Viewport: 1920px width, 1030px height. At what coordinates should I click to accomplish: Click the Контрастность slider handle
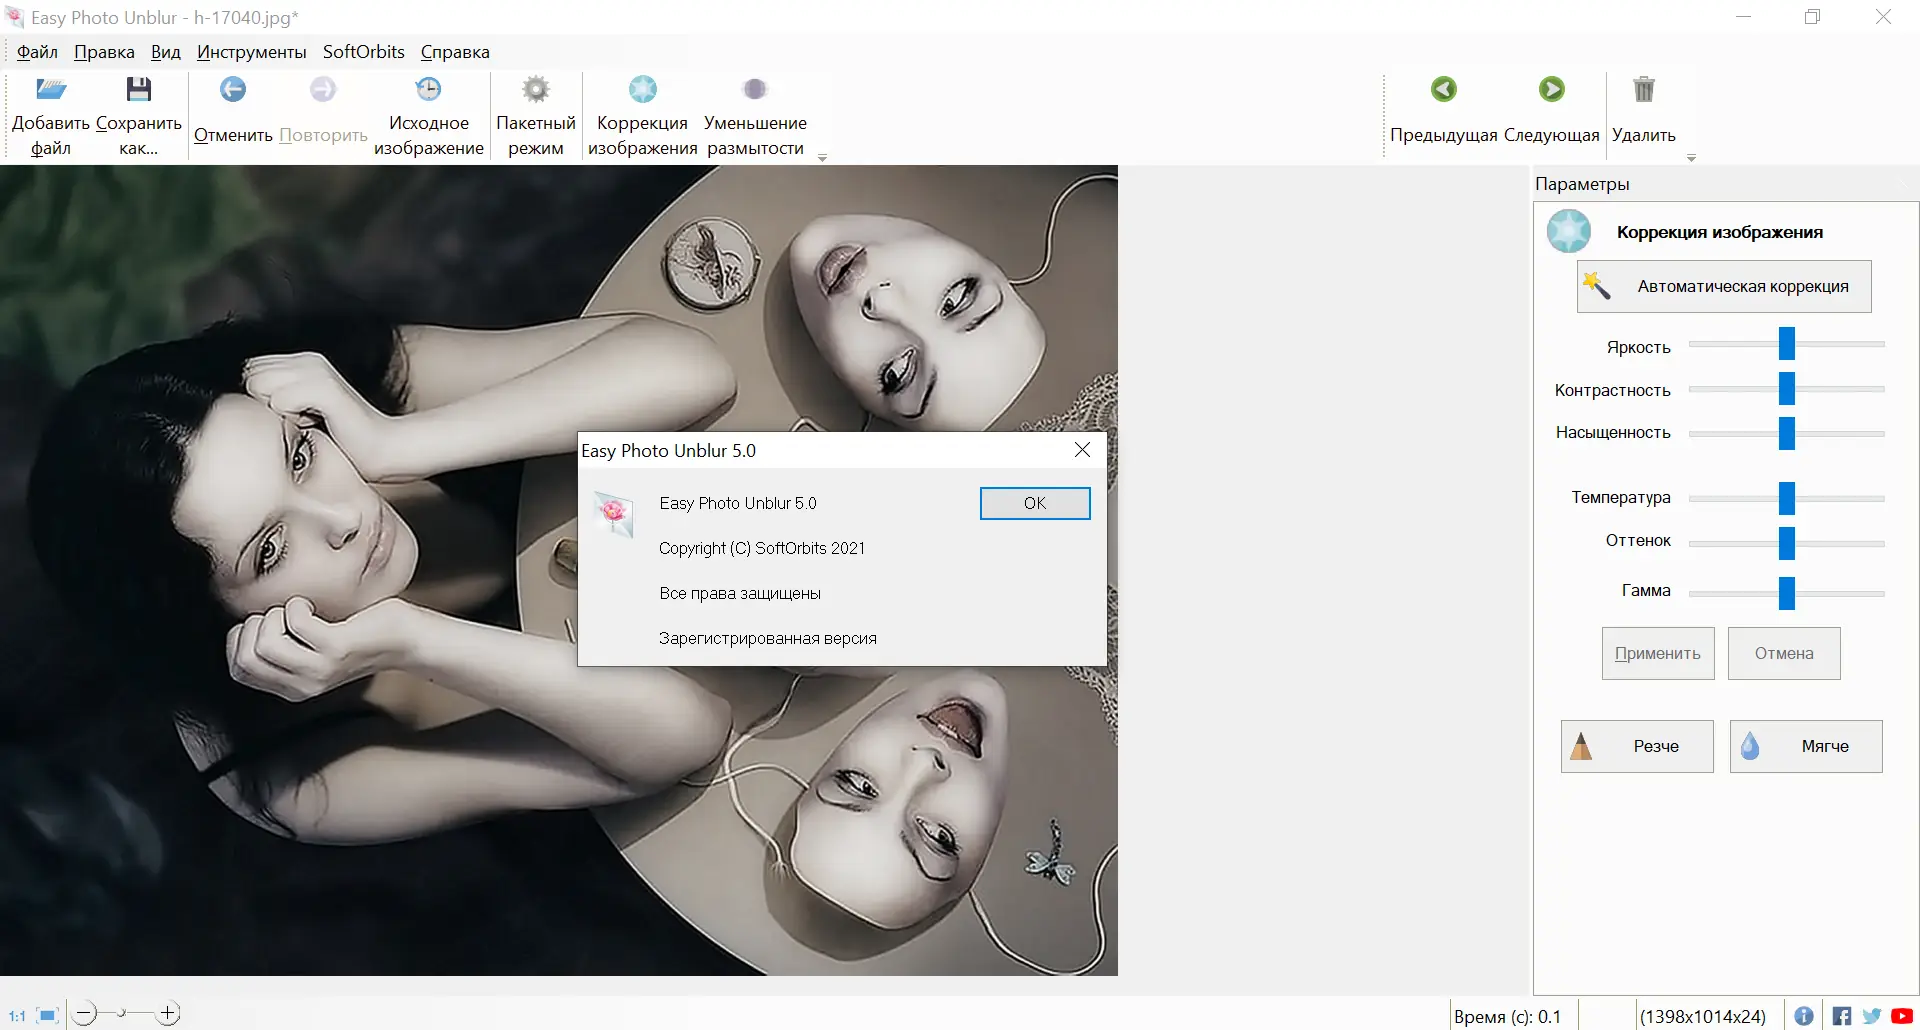[1787, 389]
